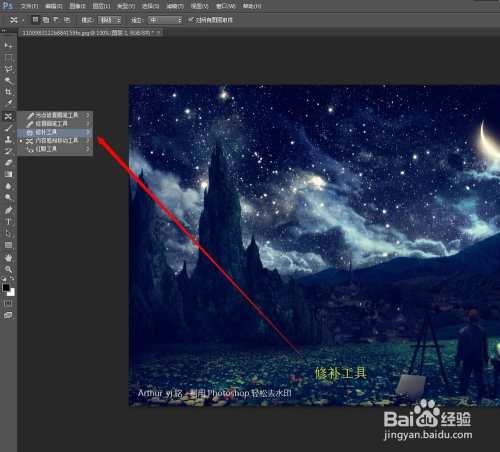Close the open jpg document tab
Viewport: 500px width, 452px height.
click(159, 32)
